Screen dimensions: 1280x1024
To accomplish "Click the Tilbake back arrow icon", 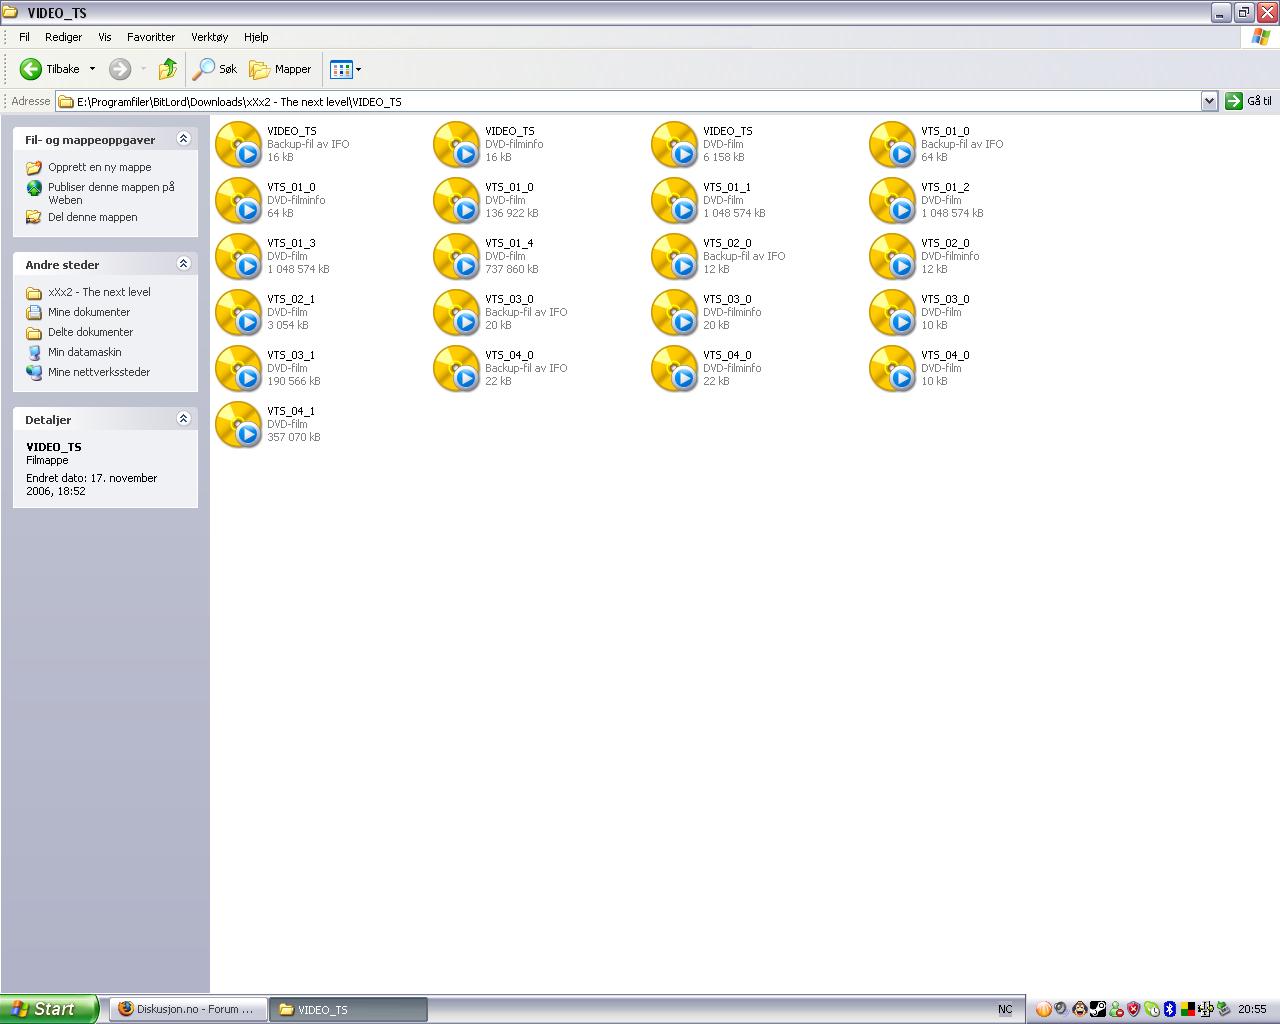I will point(31,69).
